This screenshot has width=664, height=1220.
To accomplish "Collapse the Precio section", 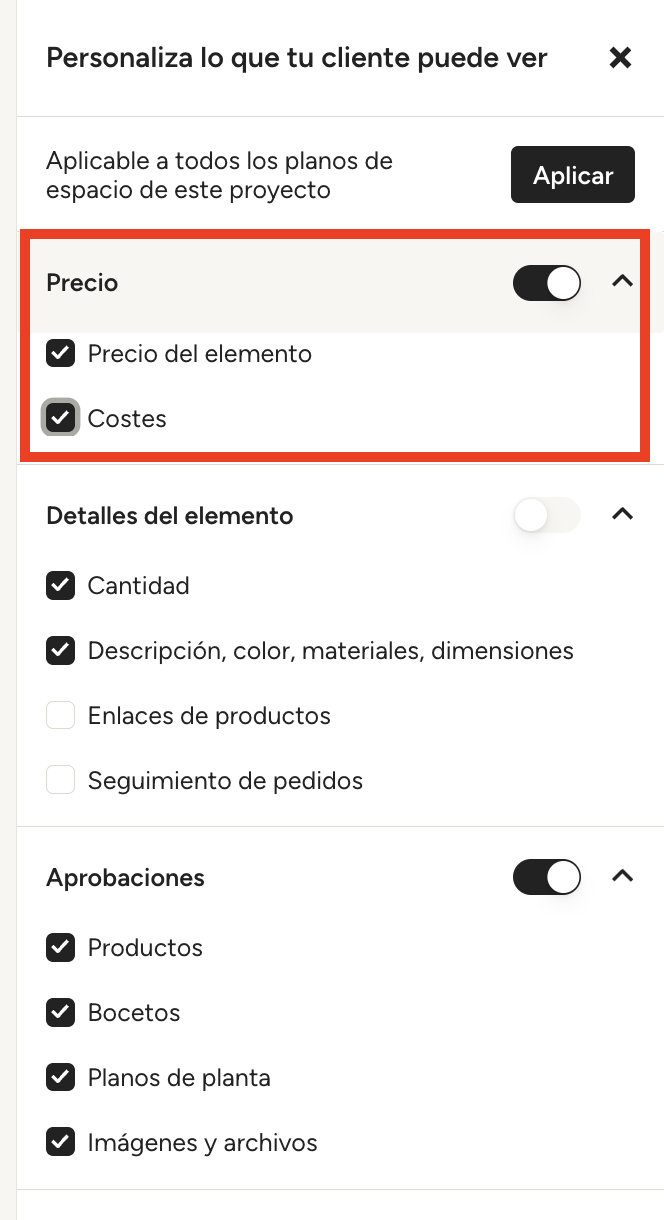I will 622,282.
